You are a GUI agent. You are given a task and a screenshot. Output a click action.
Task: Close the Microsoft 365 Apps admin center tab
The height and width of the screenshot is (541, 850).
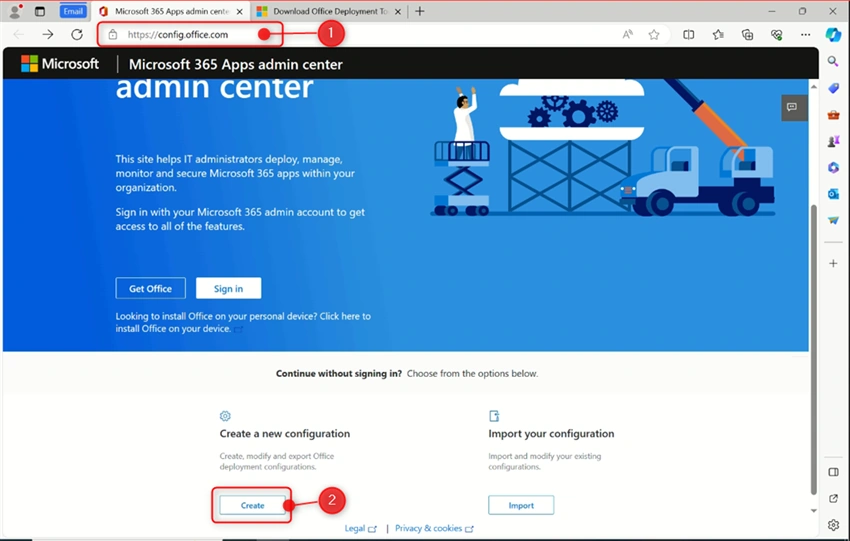tap(239, 11)
